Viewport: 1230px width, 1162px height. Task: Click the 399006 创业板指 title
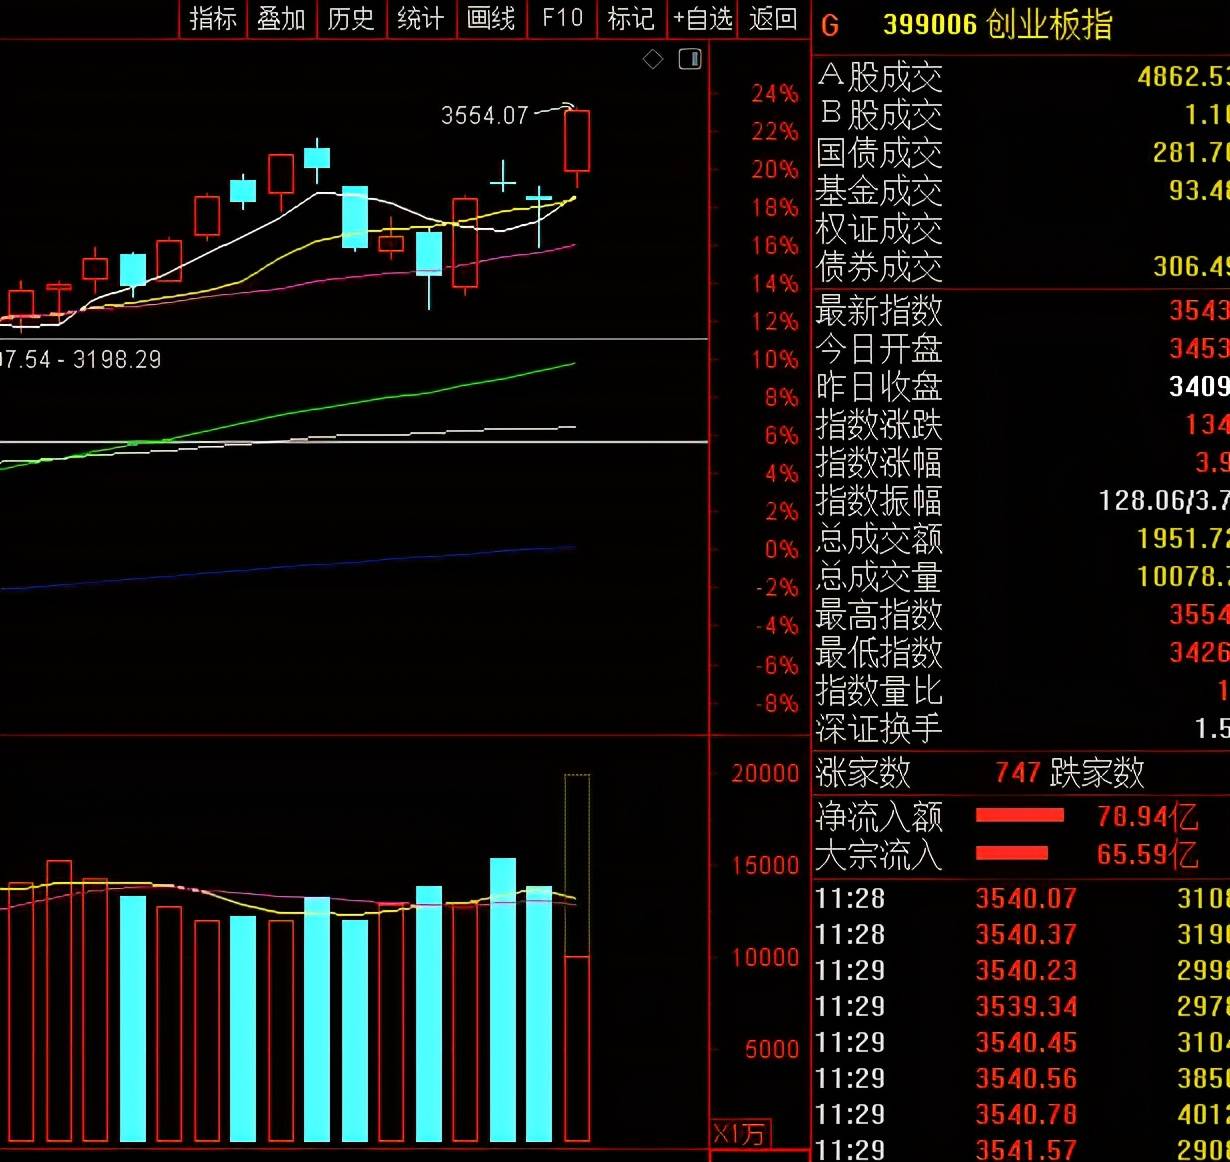pos(997,25)
